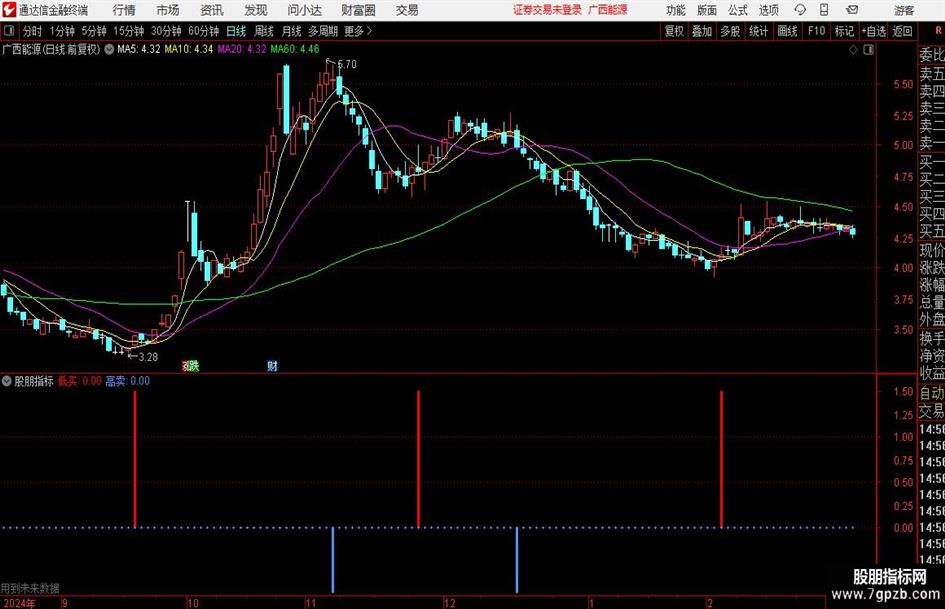945x609 pixels.
Task: Add stock via +自选 button
Action: (x=874, y=31)
